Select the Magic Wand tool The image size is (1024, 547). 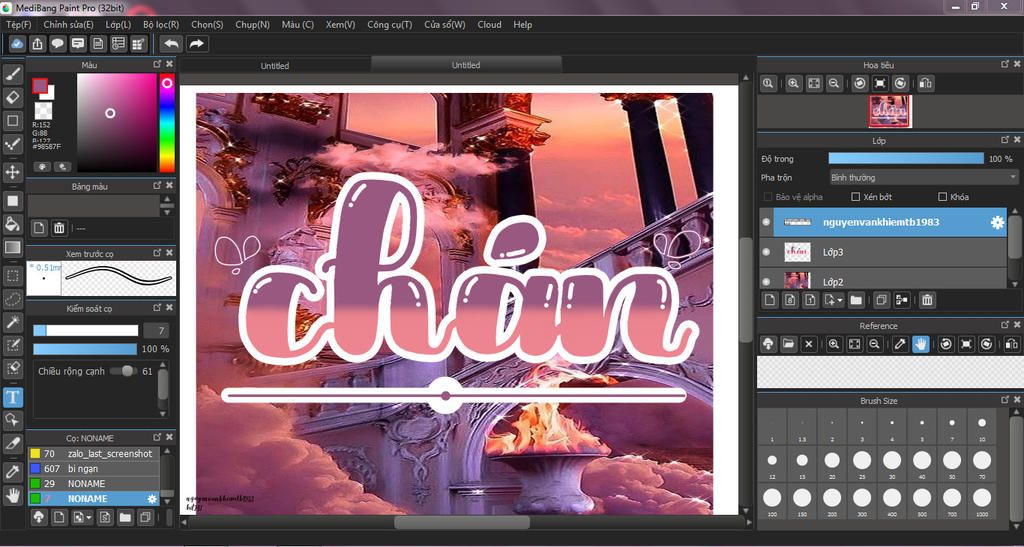tap(12, 322)
